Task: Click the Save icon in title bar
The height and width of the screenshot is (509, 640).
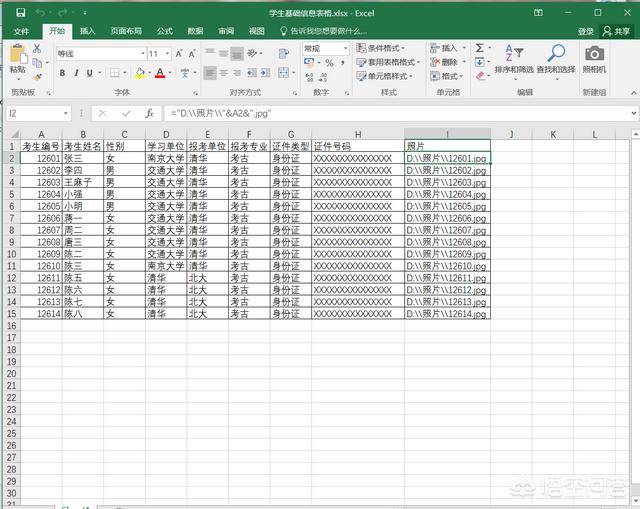Action: tap(20, 13)
